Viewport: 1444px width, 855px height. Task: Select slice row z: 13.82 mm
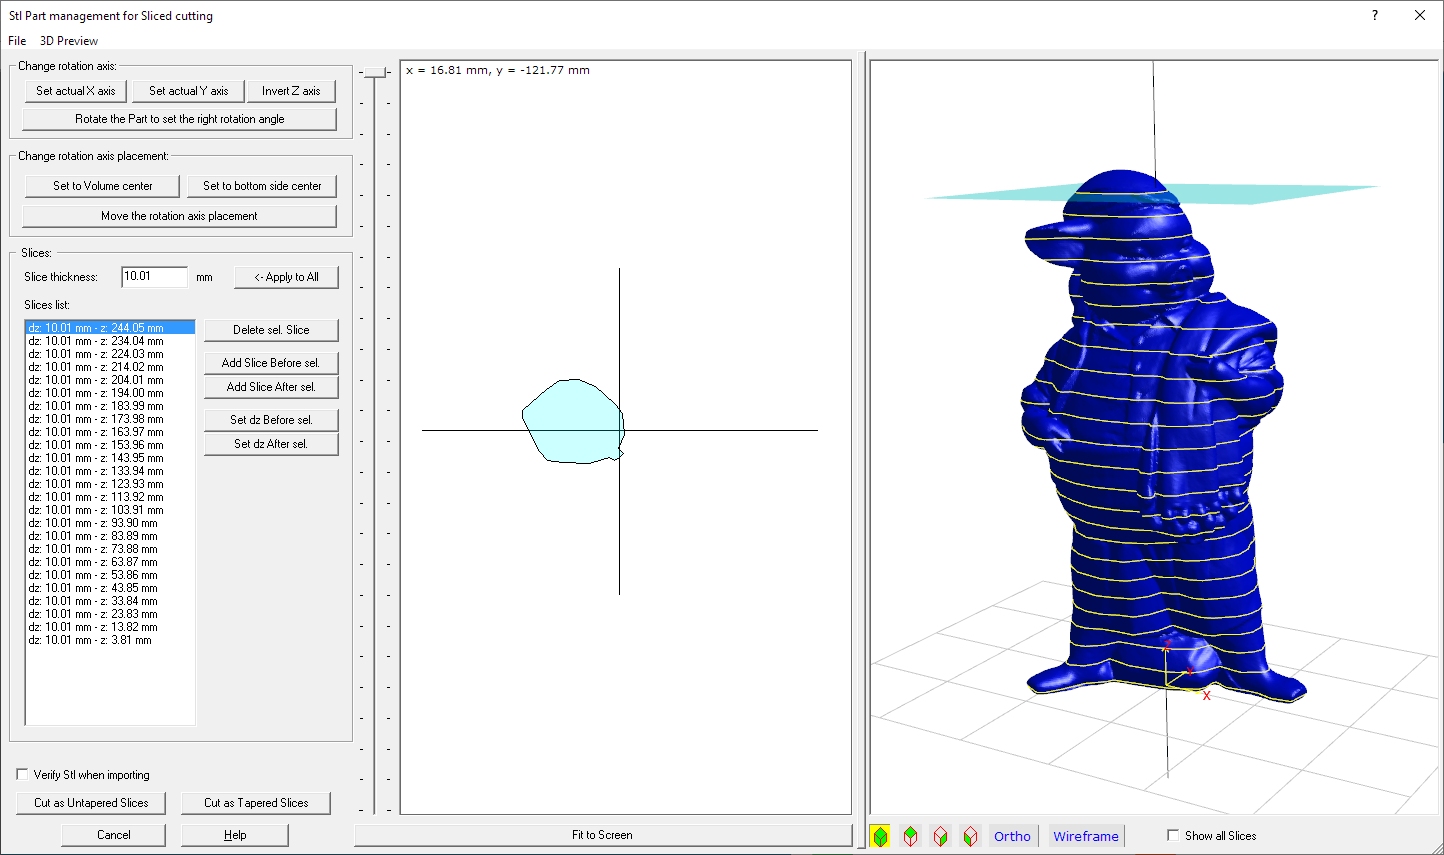click(x=110, y=627)
